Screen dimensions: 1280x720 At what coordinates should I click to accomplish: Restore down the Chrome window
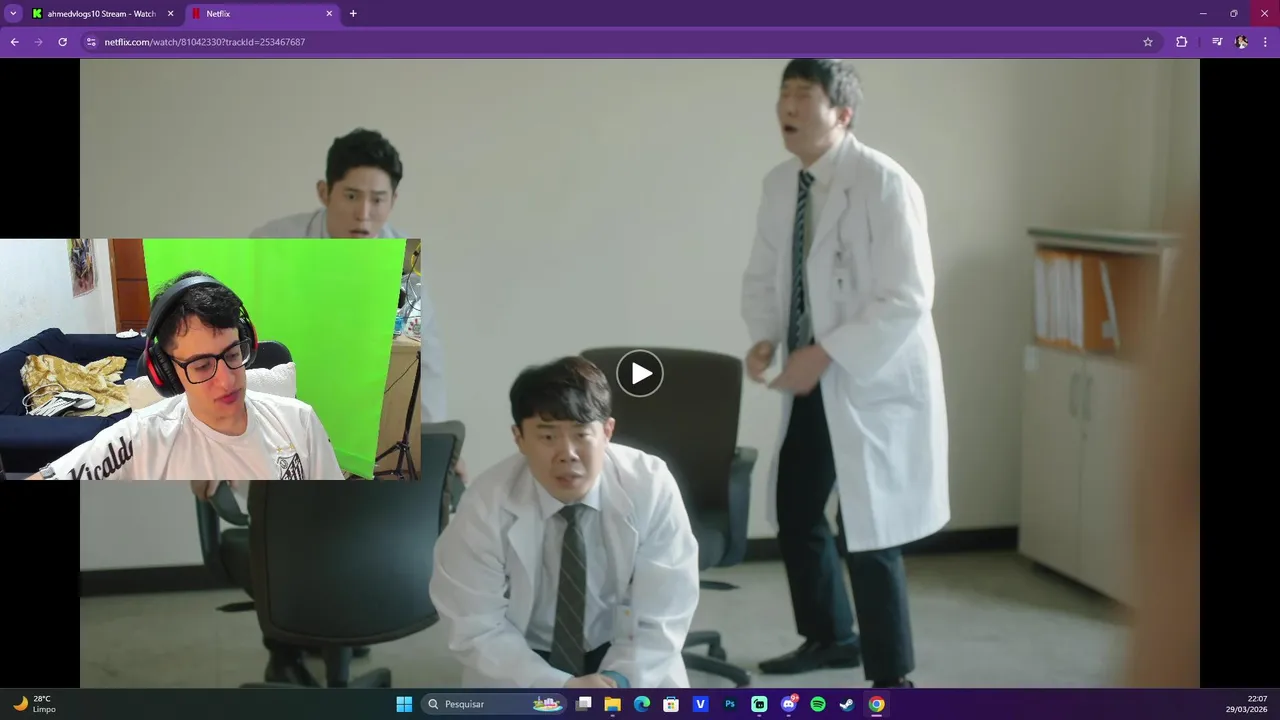(x=1233, y=14)
